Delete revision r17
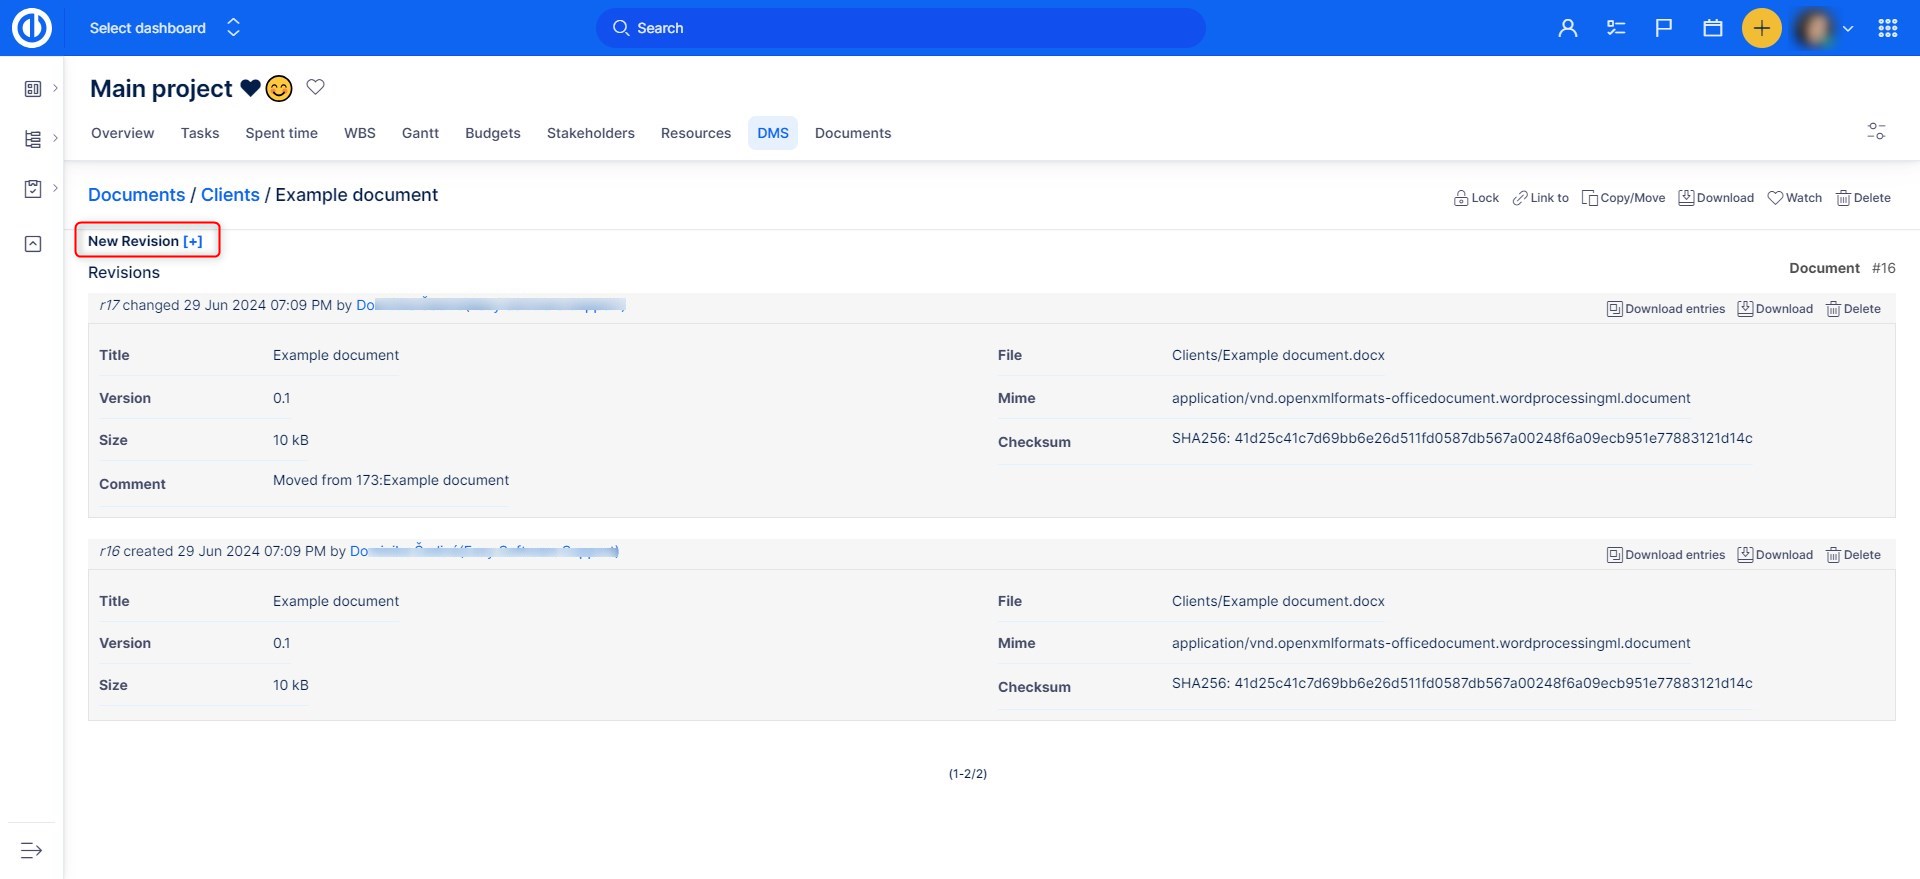Screen dimensions: 1920x879 pos(1853,309)
